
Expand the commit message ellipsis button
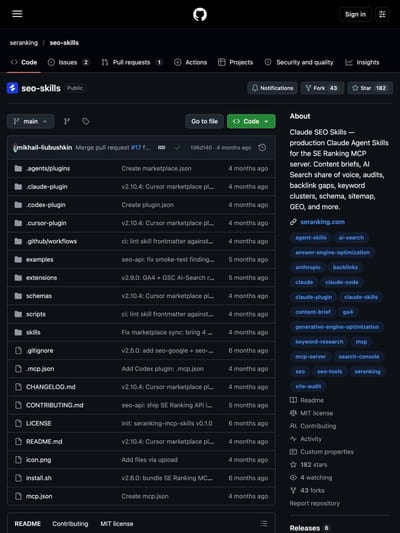click(161, 148)
